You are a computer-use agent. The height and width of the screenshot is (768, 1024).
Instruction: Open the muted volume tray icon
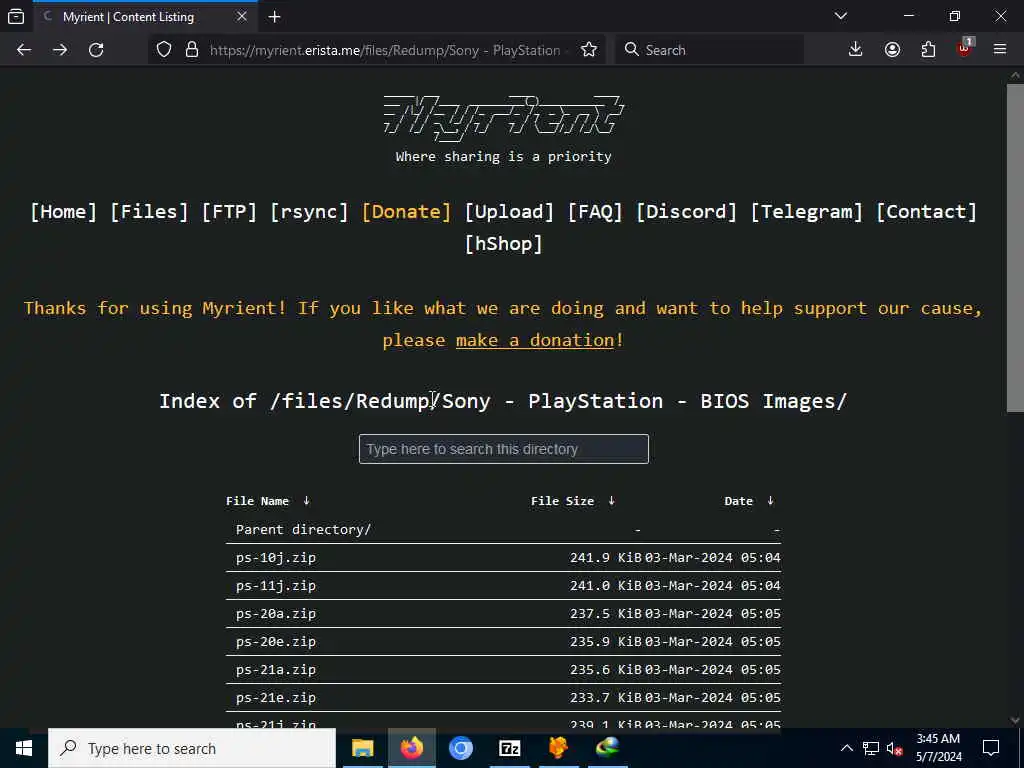click(x=894, y=748)
